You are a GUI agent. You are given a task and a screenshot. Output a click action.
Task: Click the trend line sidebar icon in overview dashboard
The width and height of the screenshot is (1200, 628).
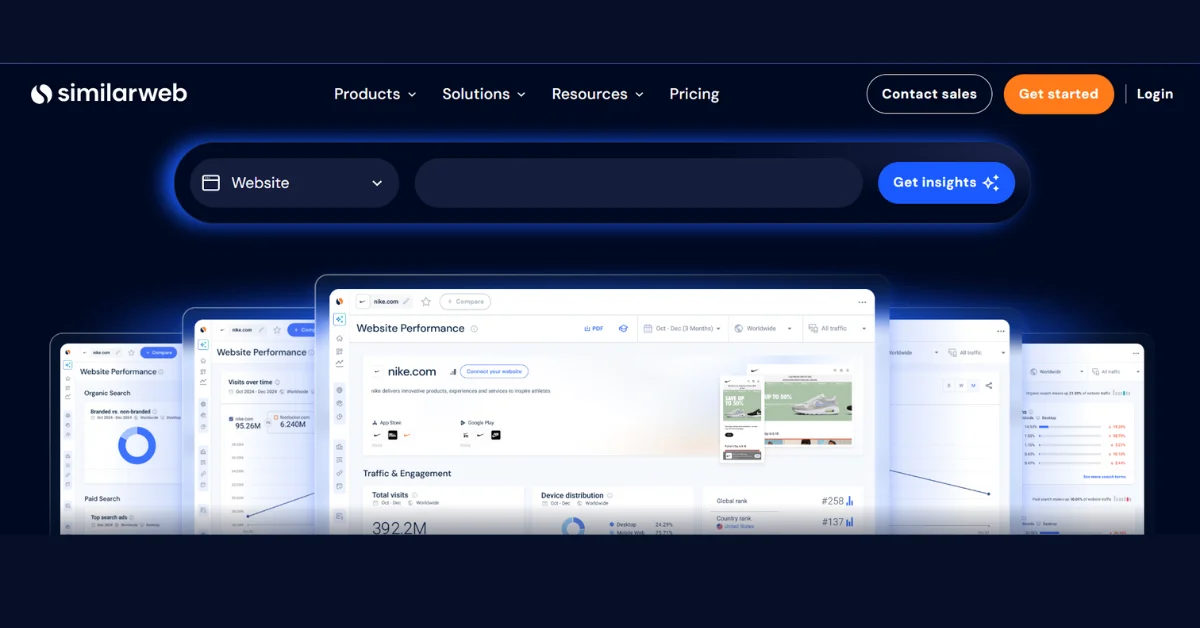340,364
